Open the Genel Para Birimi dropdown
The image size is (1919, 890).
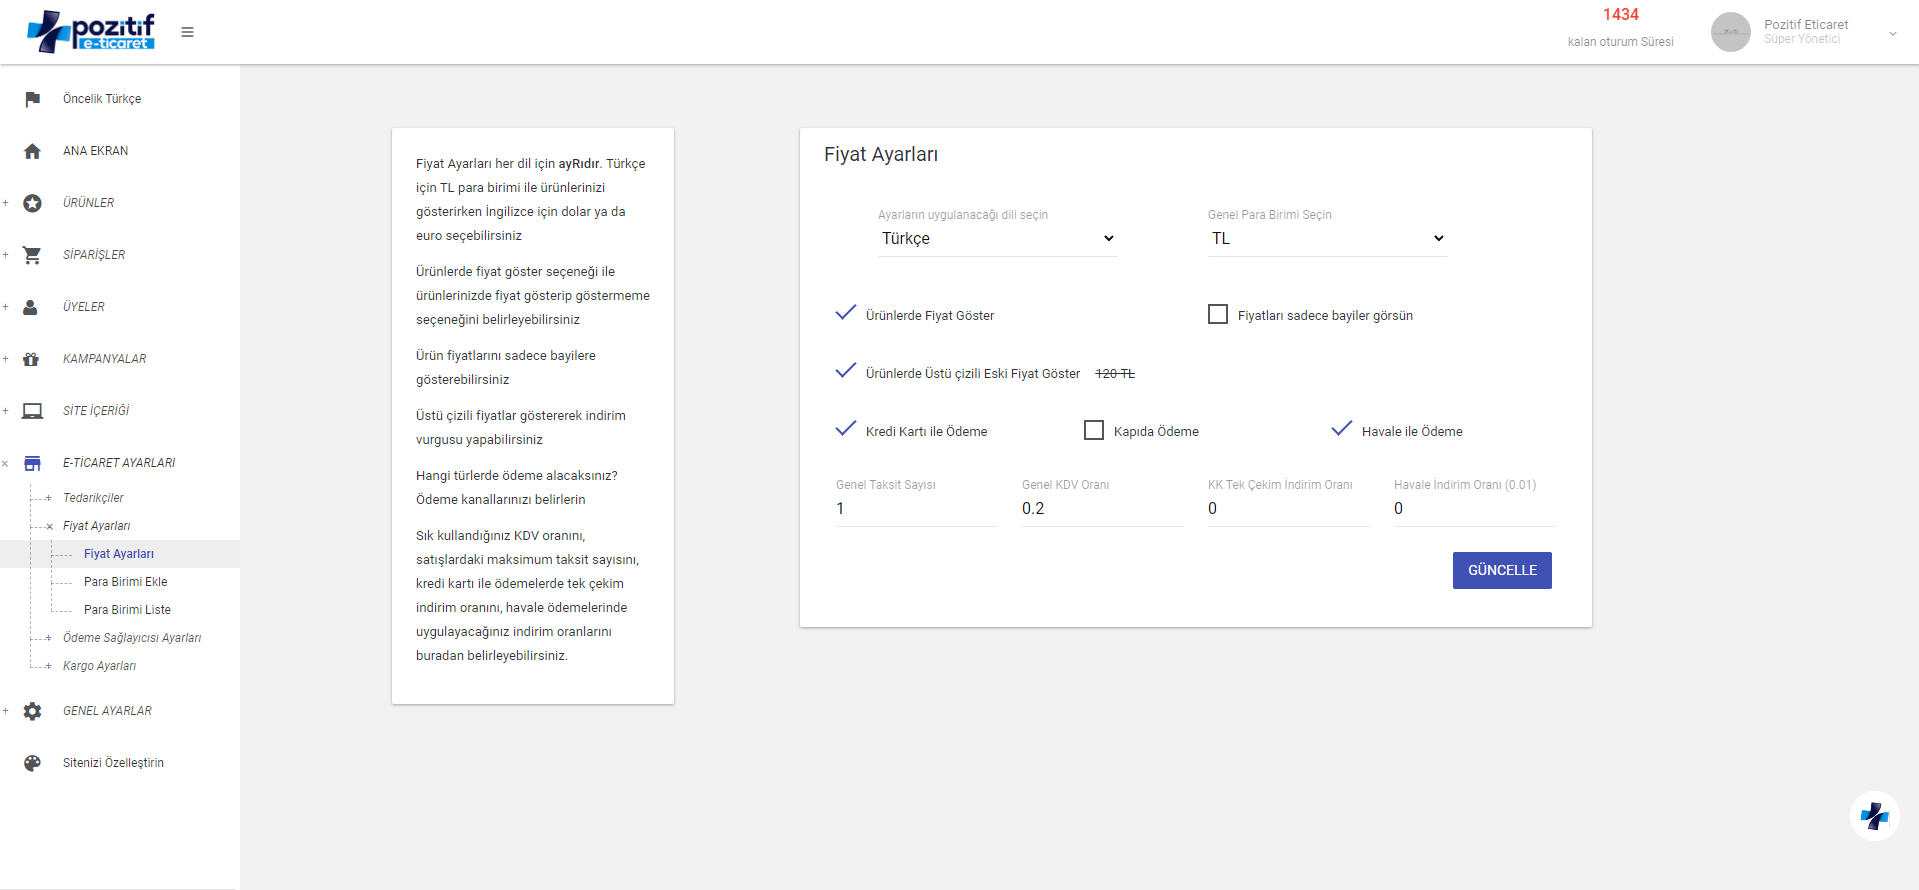tap(1327, 238)
